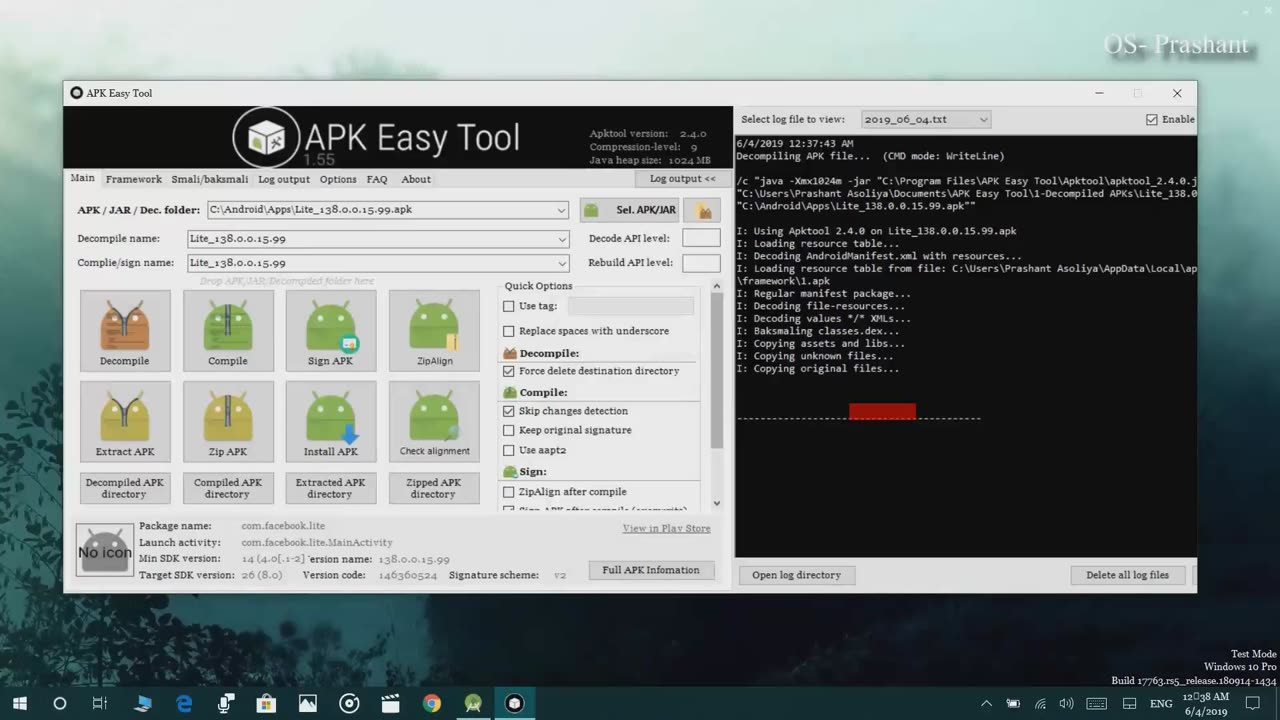Click the Open log directory button

pos(797,575)
